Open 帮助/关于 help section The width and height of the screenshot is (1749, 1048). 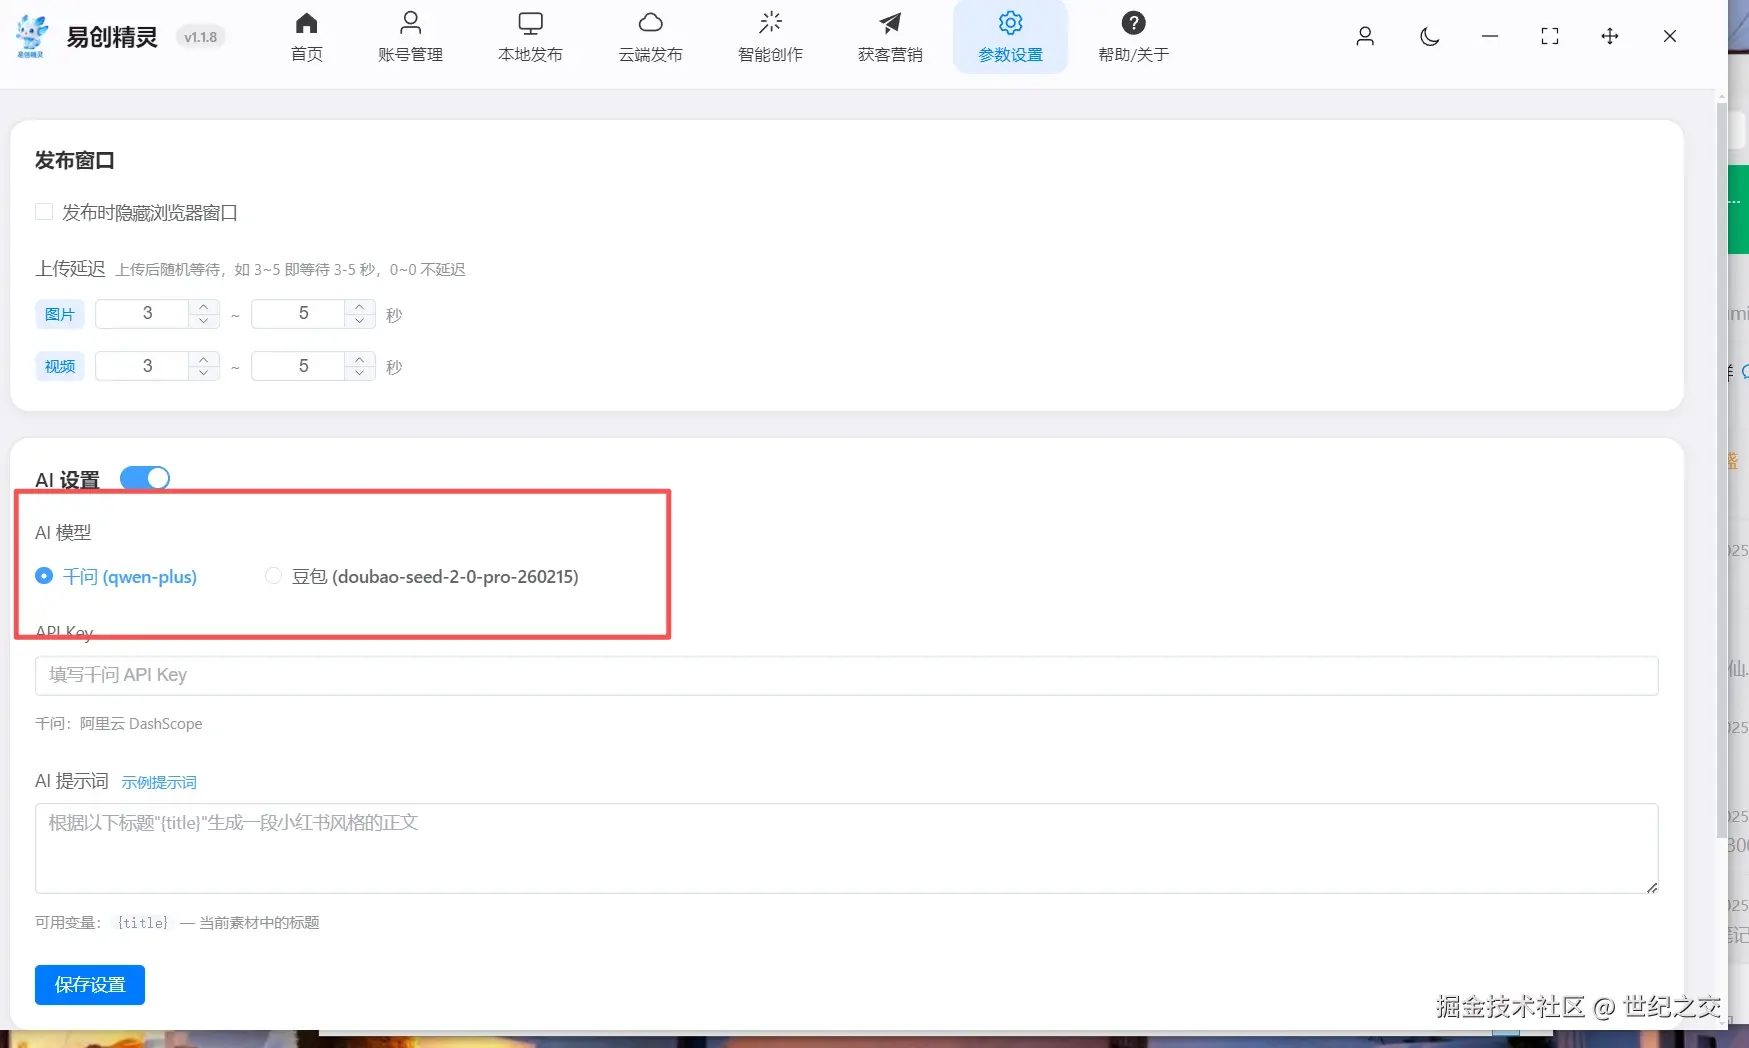click(1133, 37)
